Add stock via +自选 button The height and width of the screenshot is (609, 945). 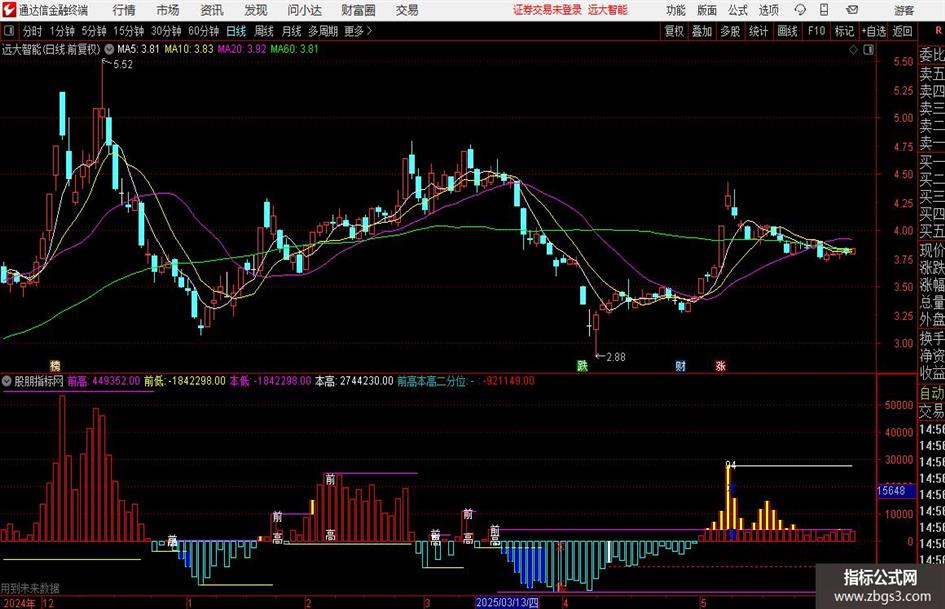pos(873,31)
